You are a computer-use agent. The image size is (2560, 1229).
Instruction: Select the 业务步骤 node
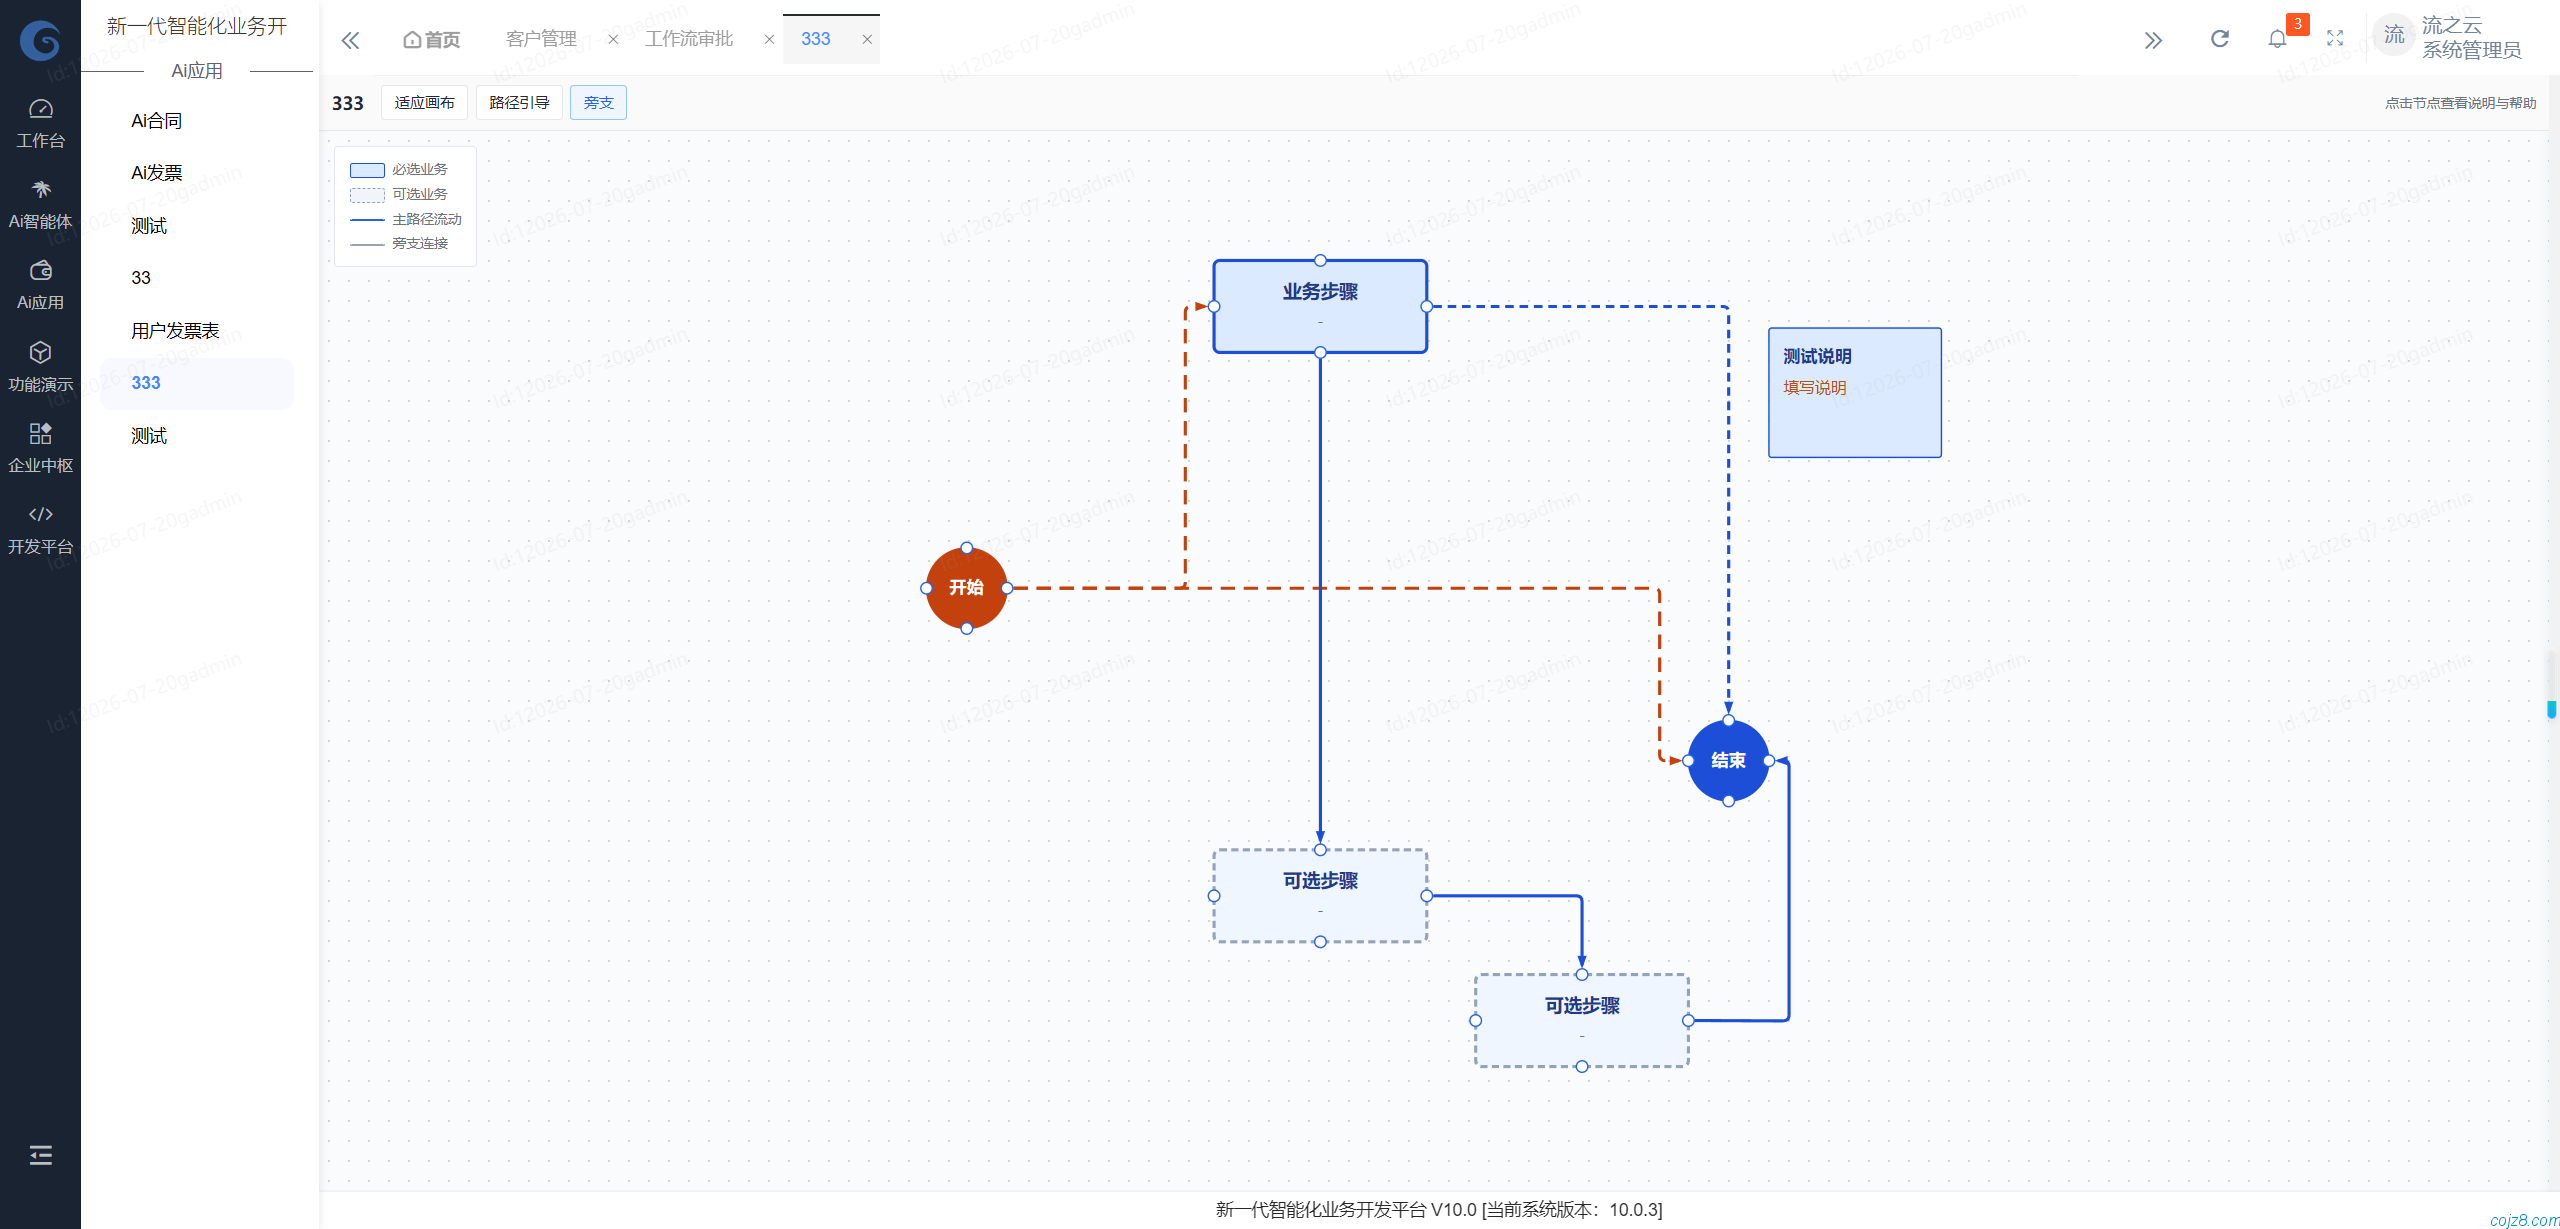pos(1320,307)
